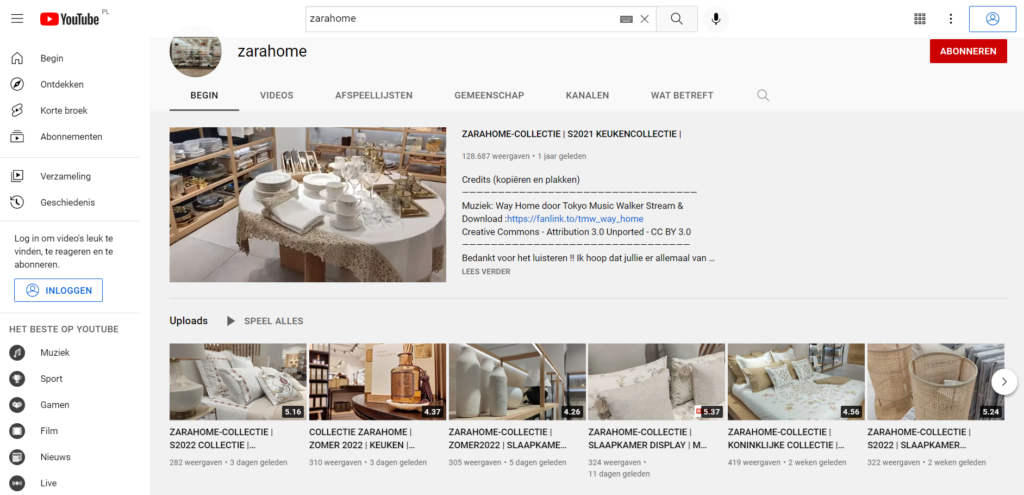1024x495 pixels.
Task: Clear the search text with X
Action: (x=645, y=19)
